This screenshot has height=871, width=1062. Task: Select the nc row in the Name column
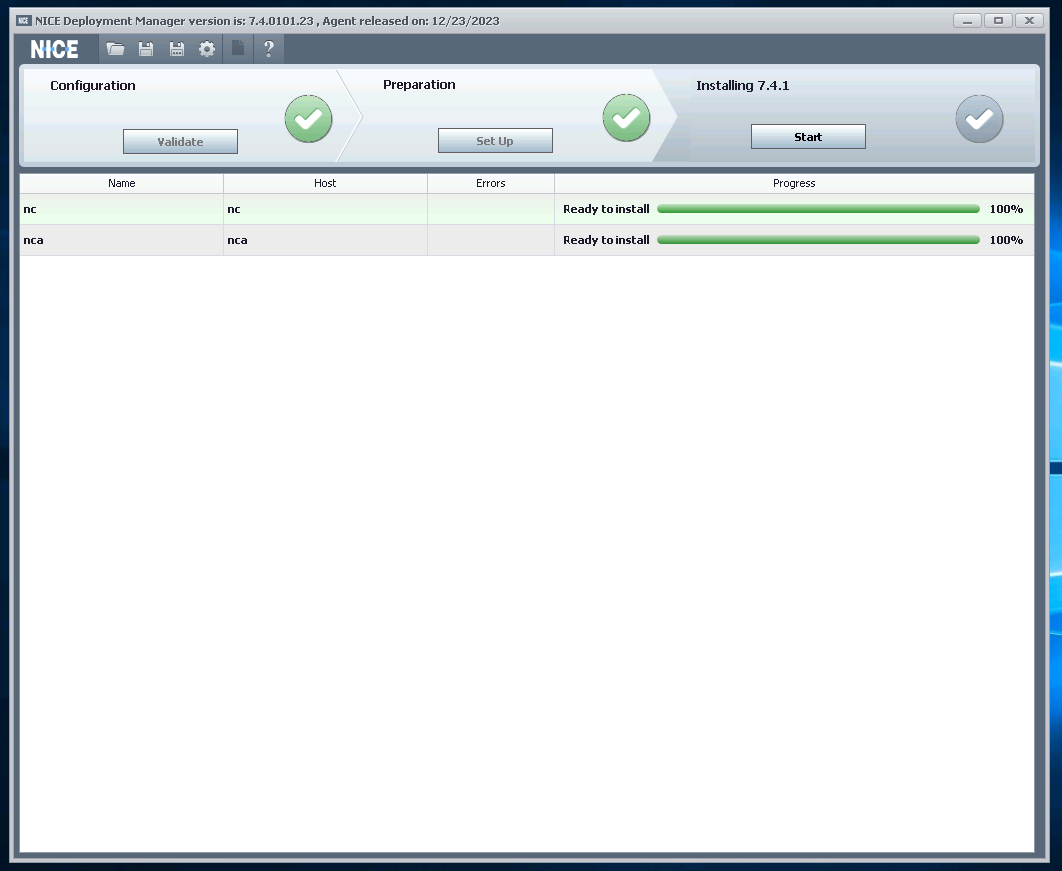(122, 209)
